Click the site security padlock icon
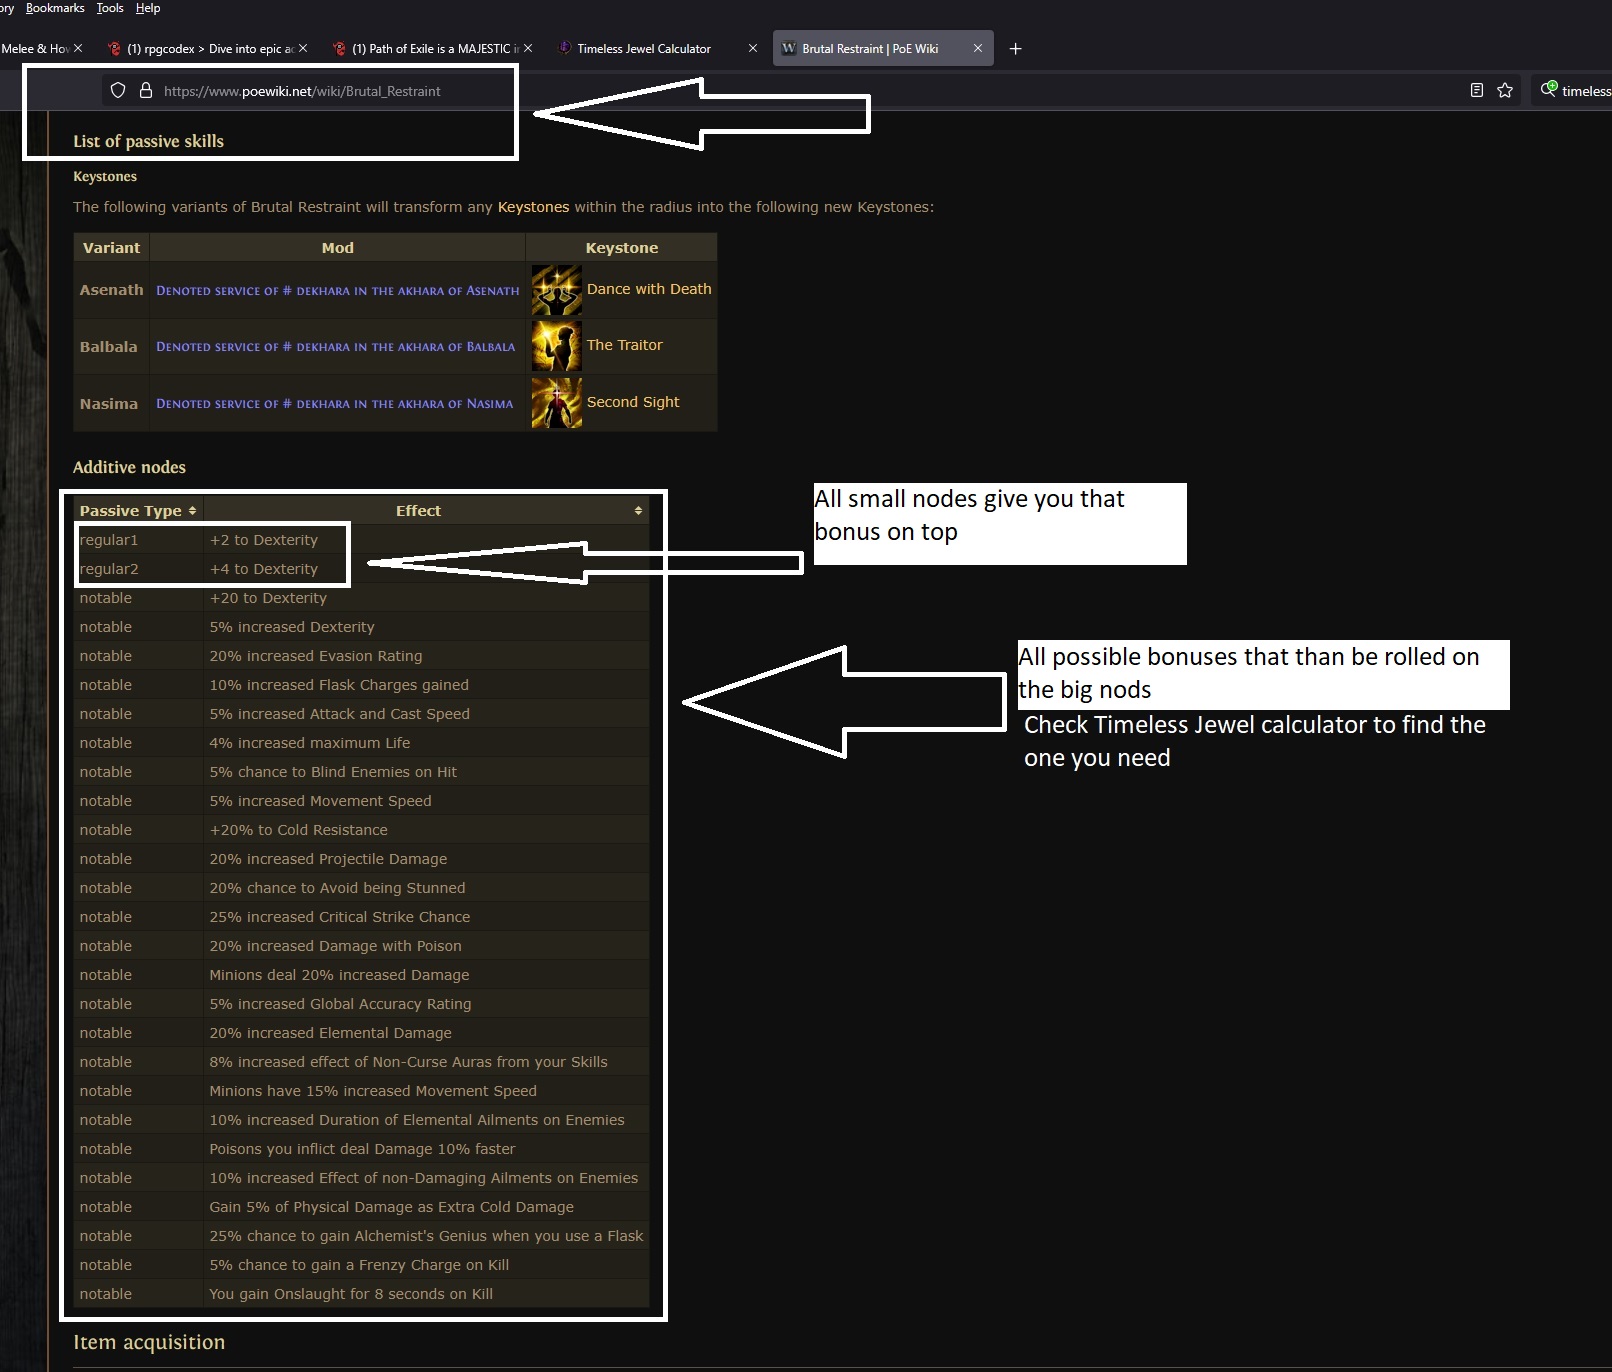 146,90
